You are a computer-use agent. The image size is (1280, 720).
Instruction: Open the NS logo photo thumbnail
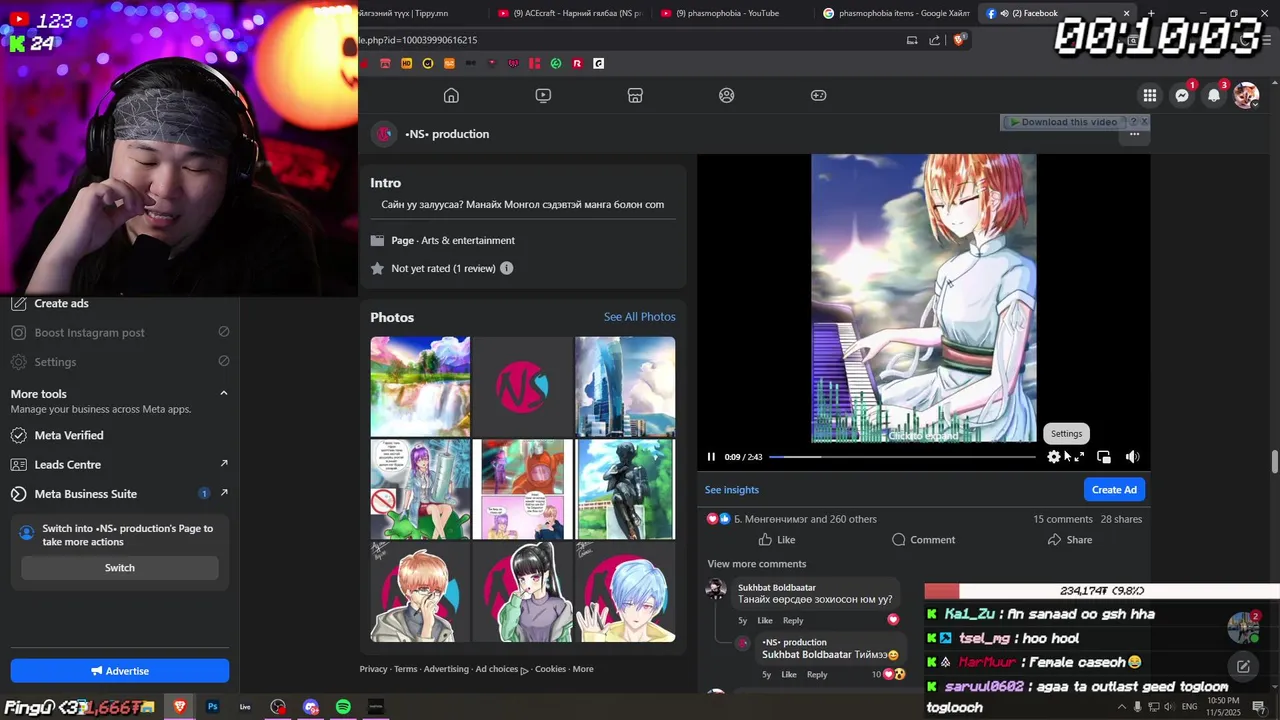click(x=522, y=386)
